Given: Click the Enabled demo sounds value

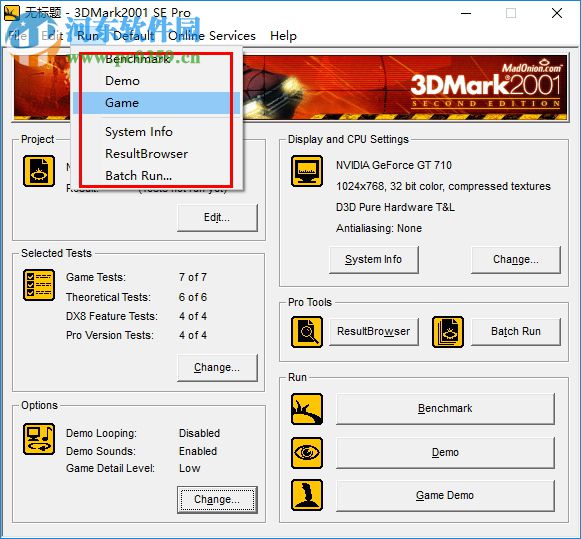Looking at the screenshot, I should pos(198,451).
